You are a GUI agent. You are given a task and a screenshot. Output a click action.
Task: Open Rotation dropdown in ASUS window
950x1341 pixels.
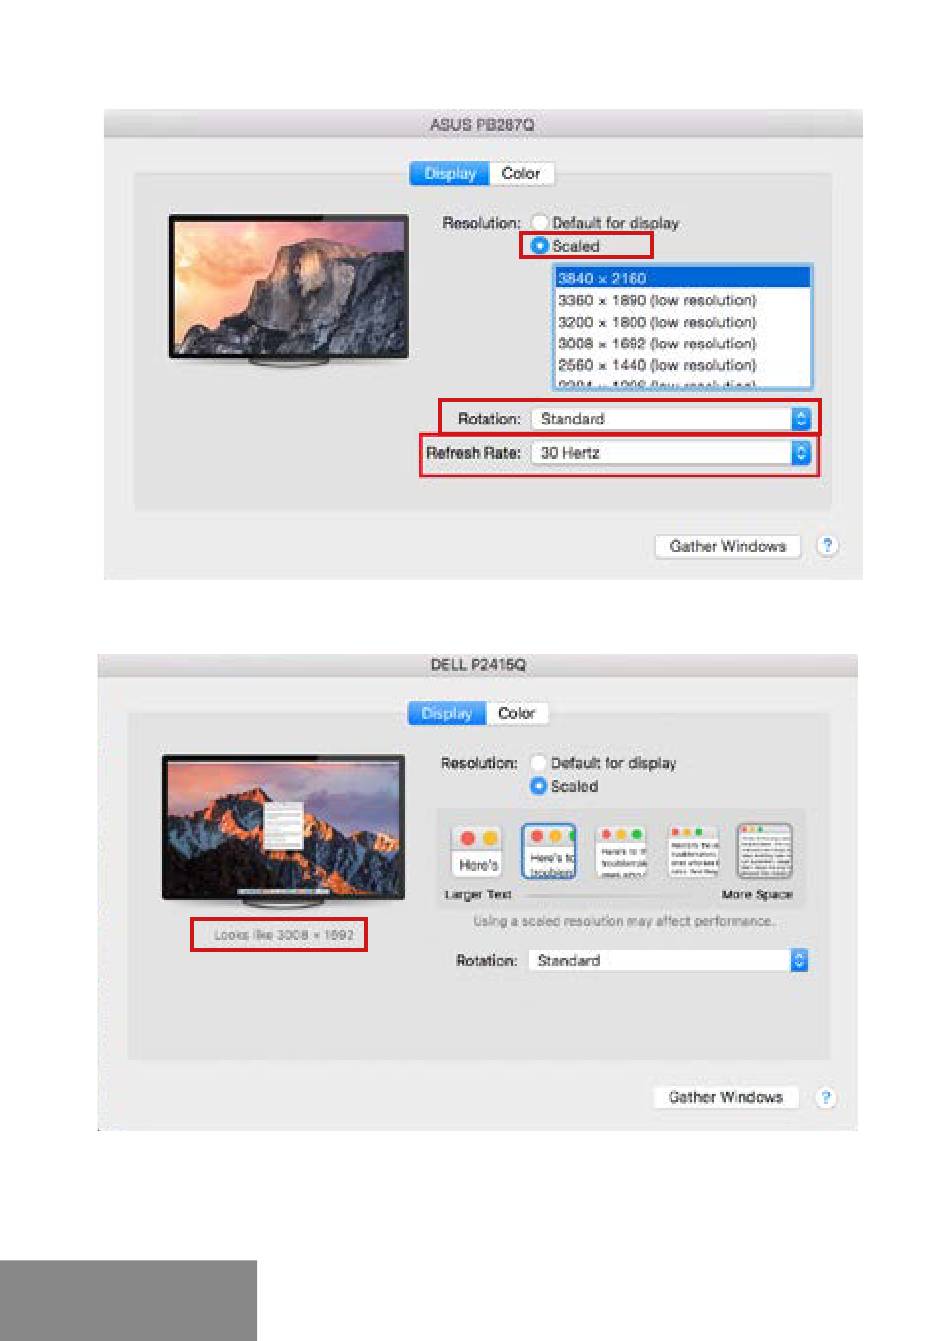click(671, 419)
